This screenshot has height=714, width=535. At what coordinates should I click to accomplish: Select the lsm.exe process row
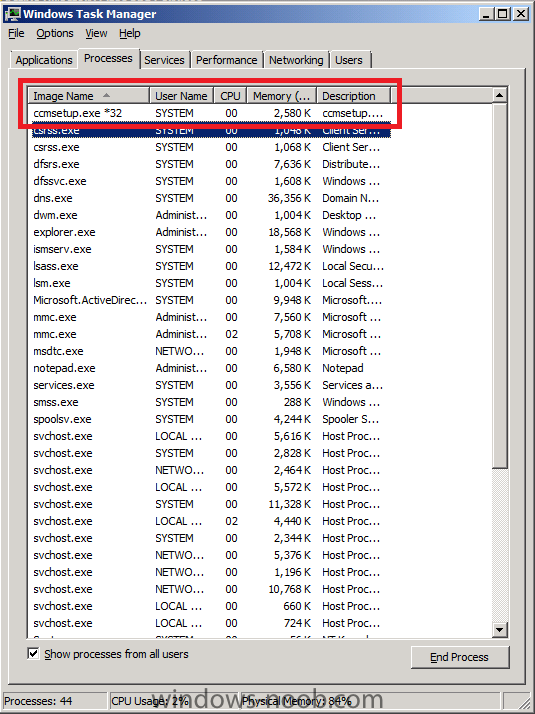click(209, 283)
